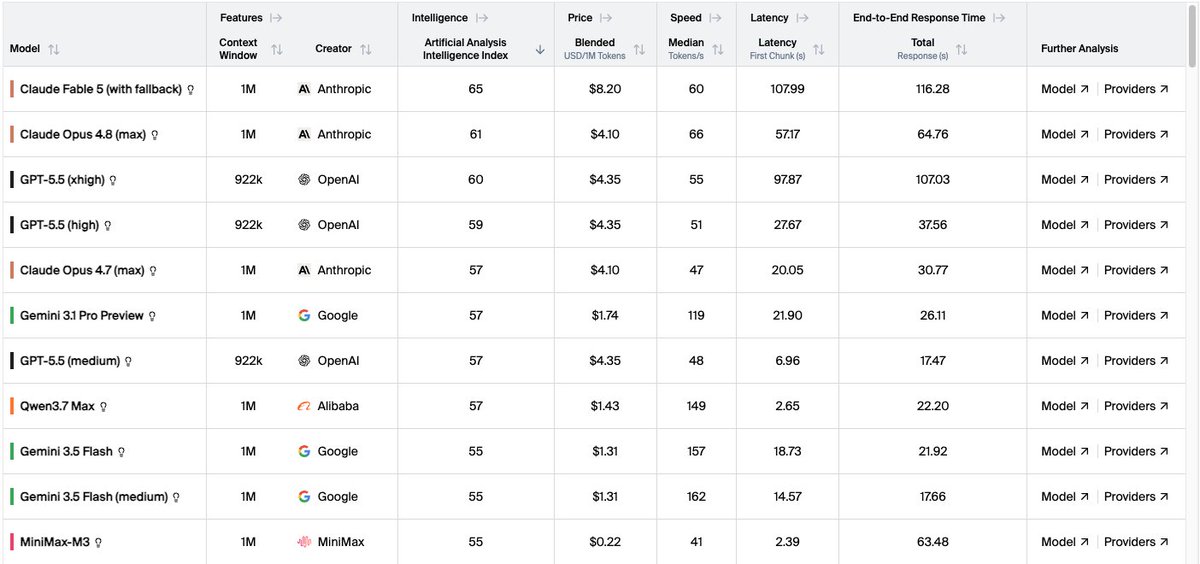
Task: Sort by Median Tokens/s arrows
Action: click(719, 49)
